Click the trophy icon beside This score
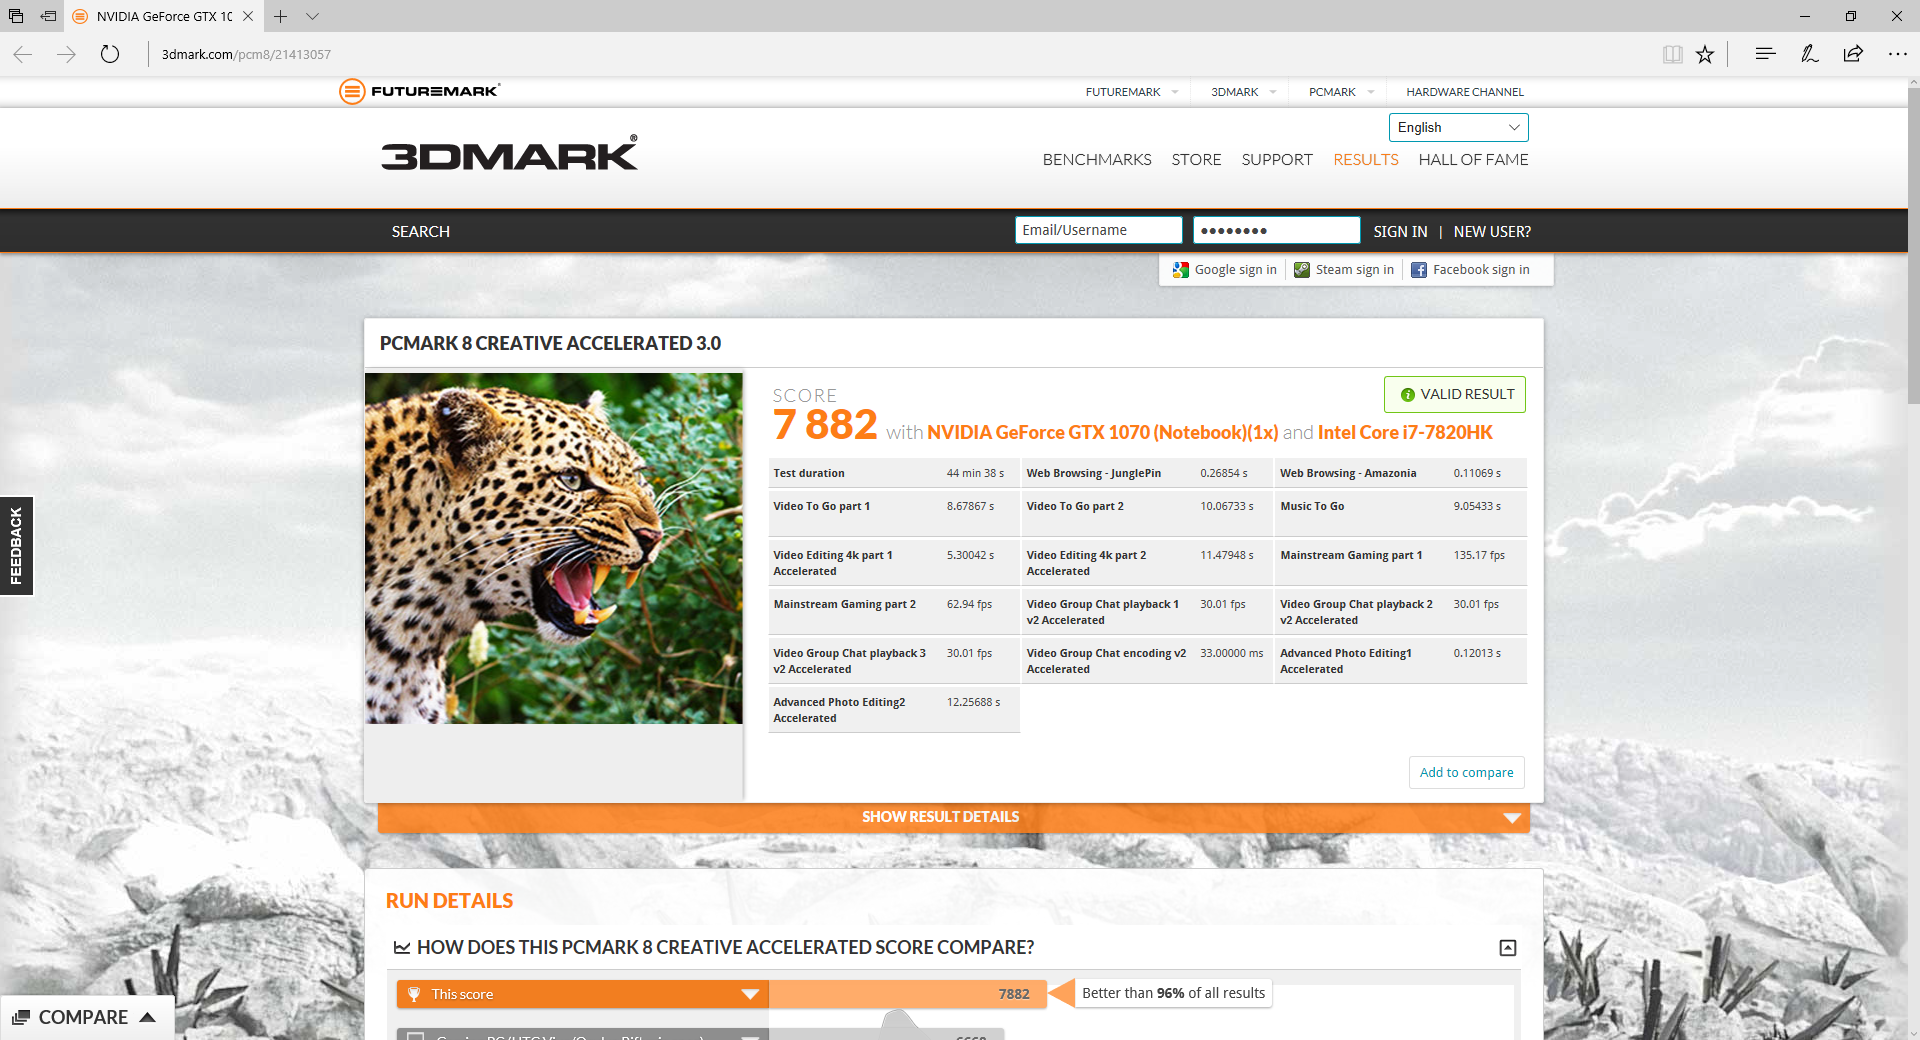Viewport: 1920px width, 1040px height. (x=414, y=994)
